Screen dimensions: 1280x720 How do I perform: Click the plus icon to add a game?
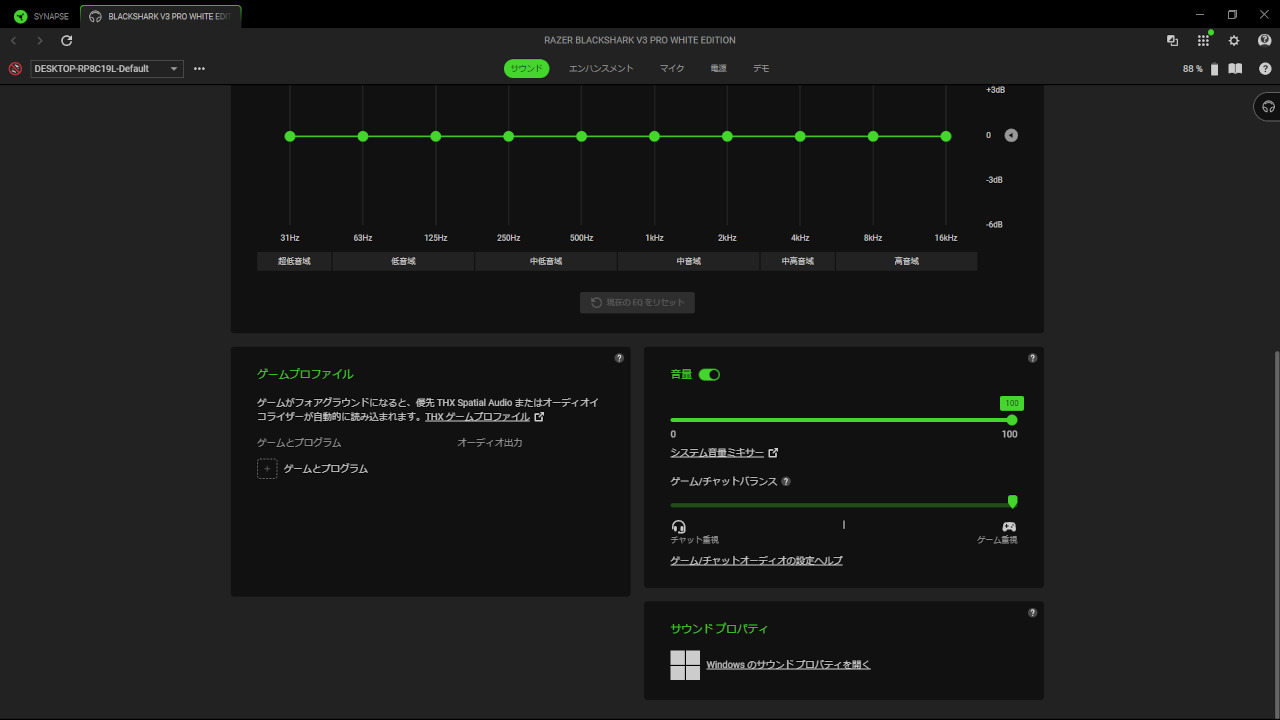click(267, 468)
